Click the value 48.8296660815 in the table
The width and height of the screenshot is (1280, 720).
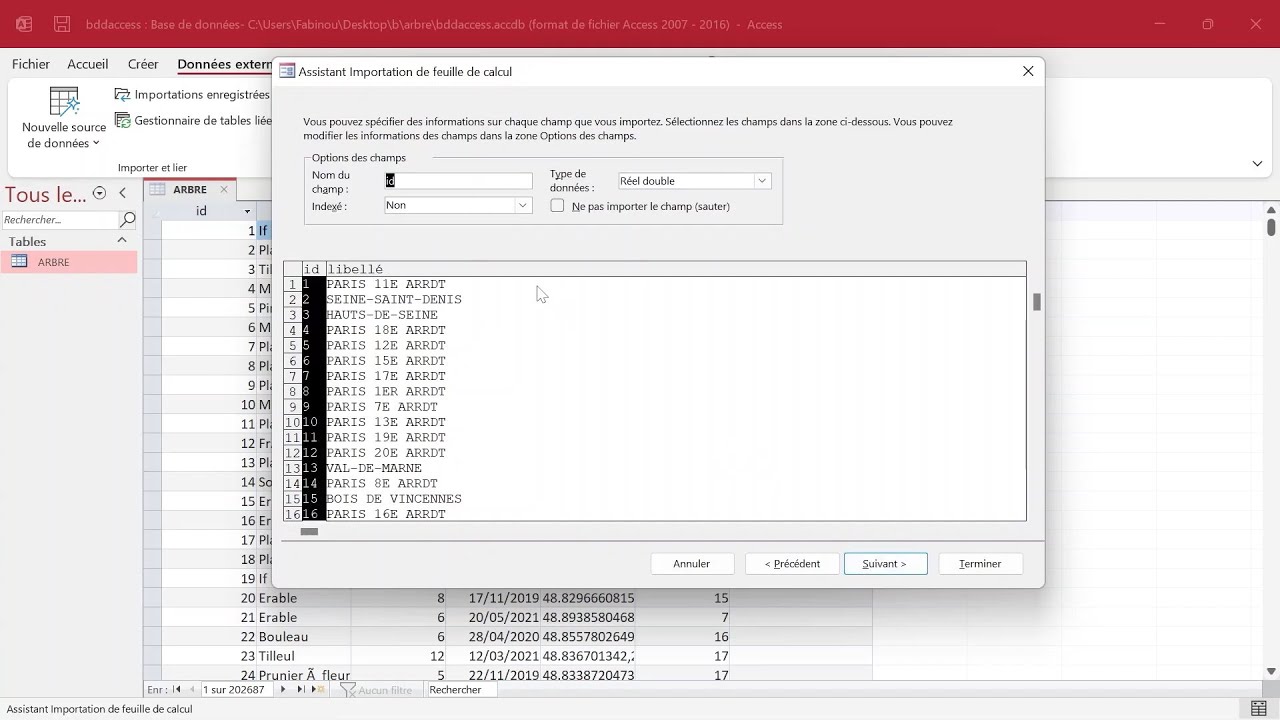tap(588, 598)
